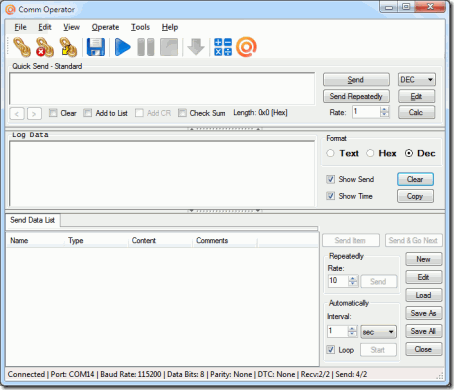Viewport: 454px width, 390px height.
Task: Open the Edit menu
Action: tap(45, 27)
